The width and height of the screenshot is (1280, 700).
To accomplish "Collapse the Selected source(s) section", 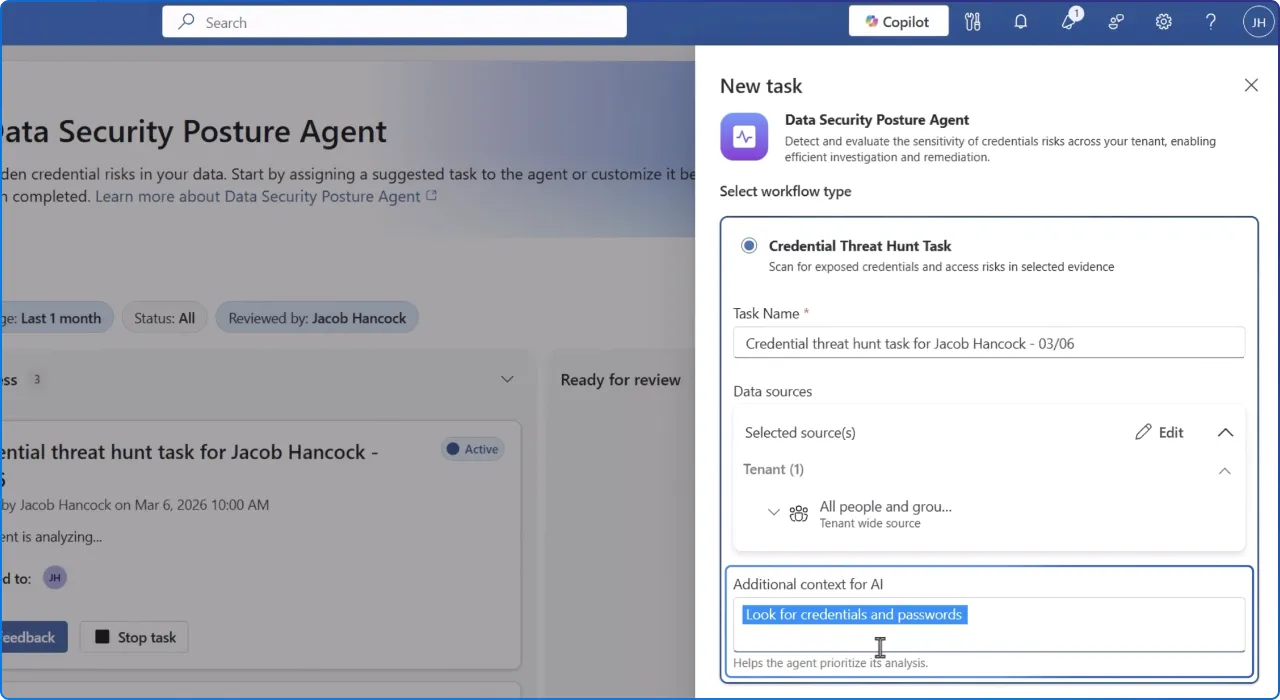I will pos(1225,432).
